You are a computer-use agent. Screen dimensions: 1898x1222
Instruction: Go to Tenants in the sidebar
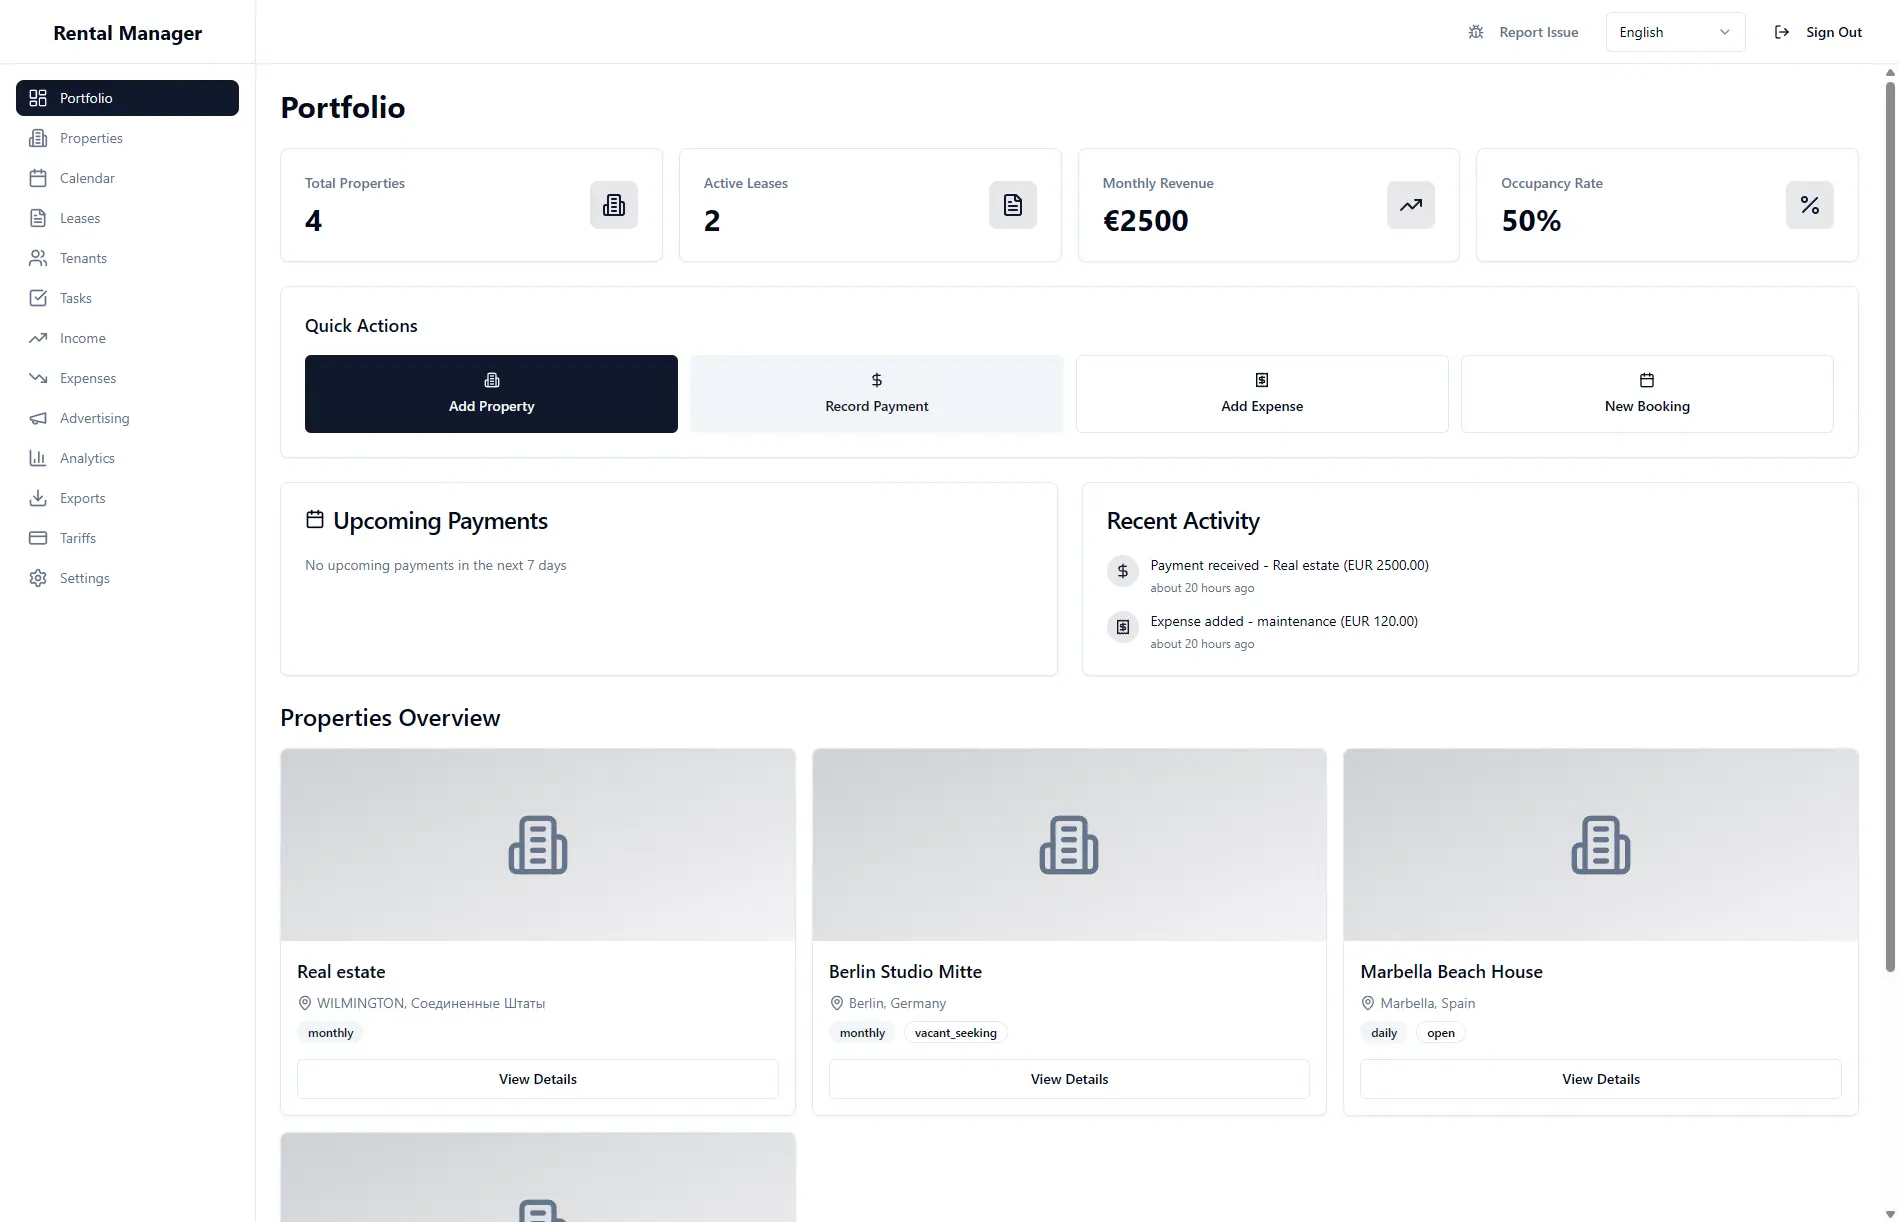pyautogui.click(x=83, y=258)
